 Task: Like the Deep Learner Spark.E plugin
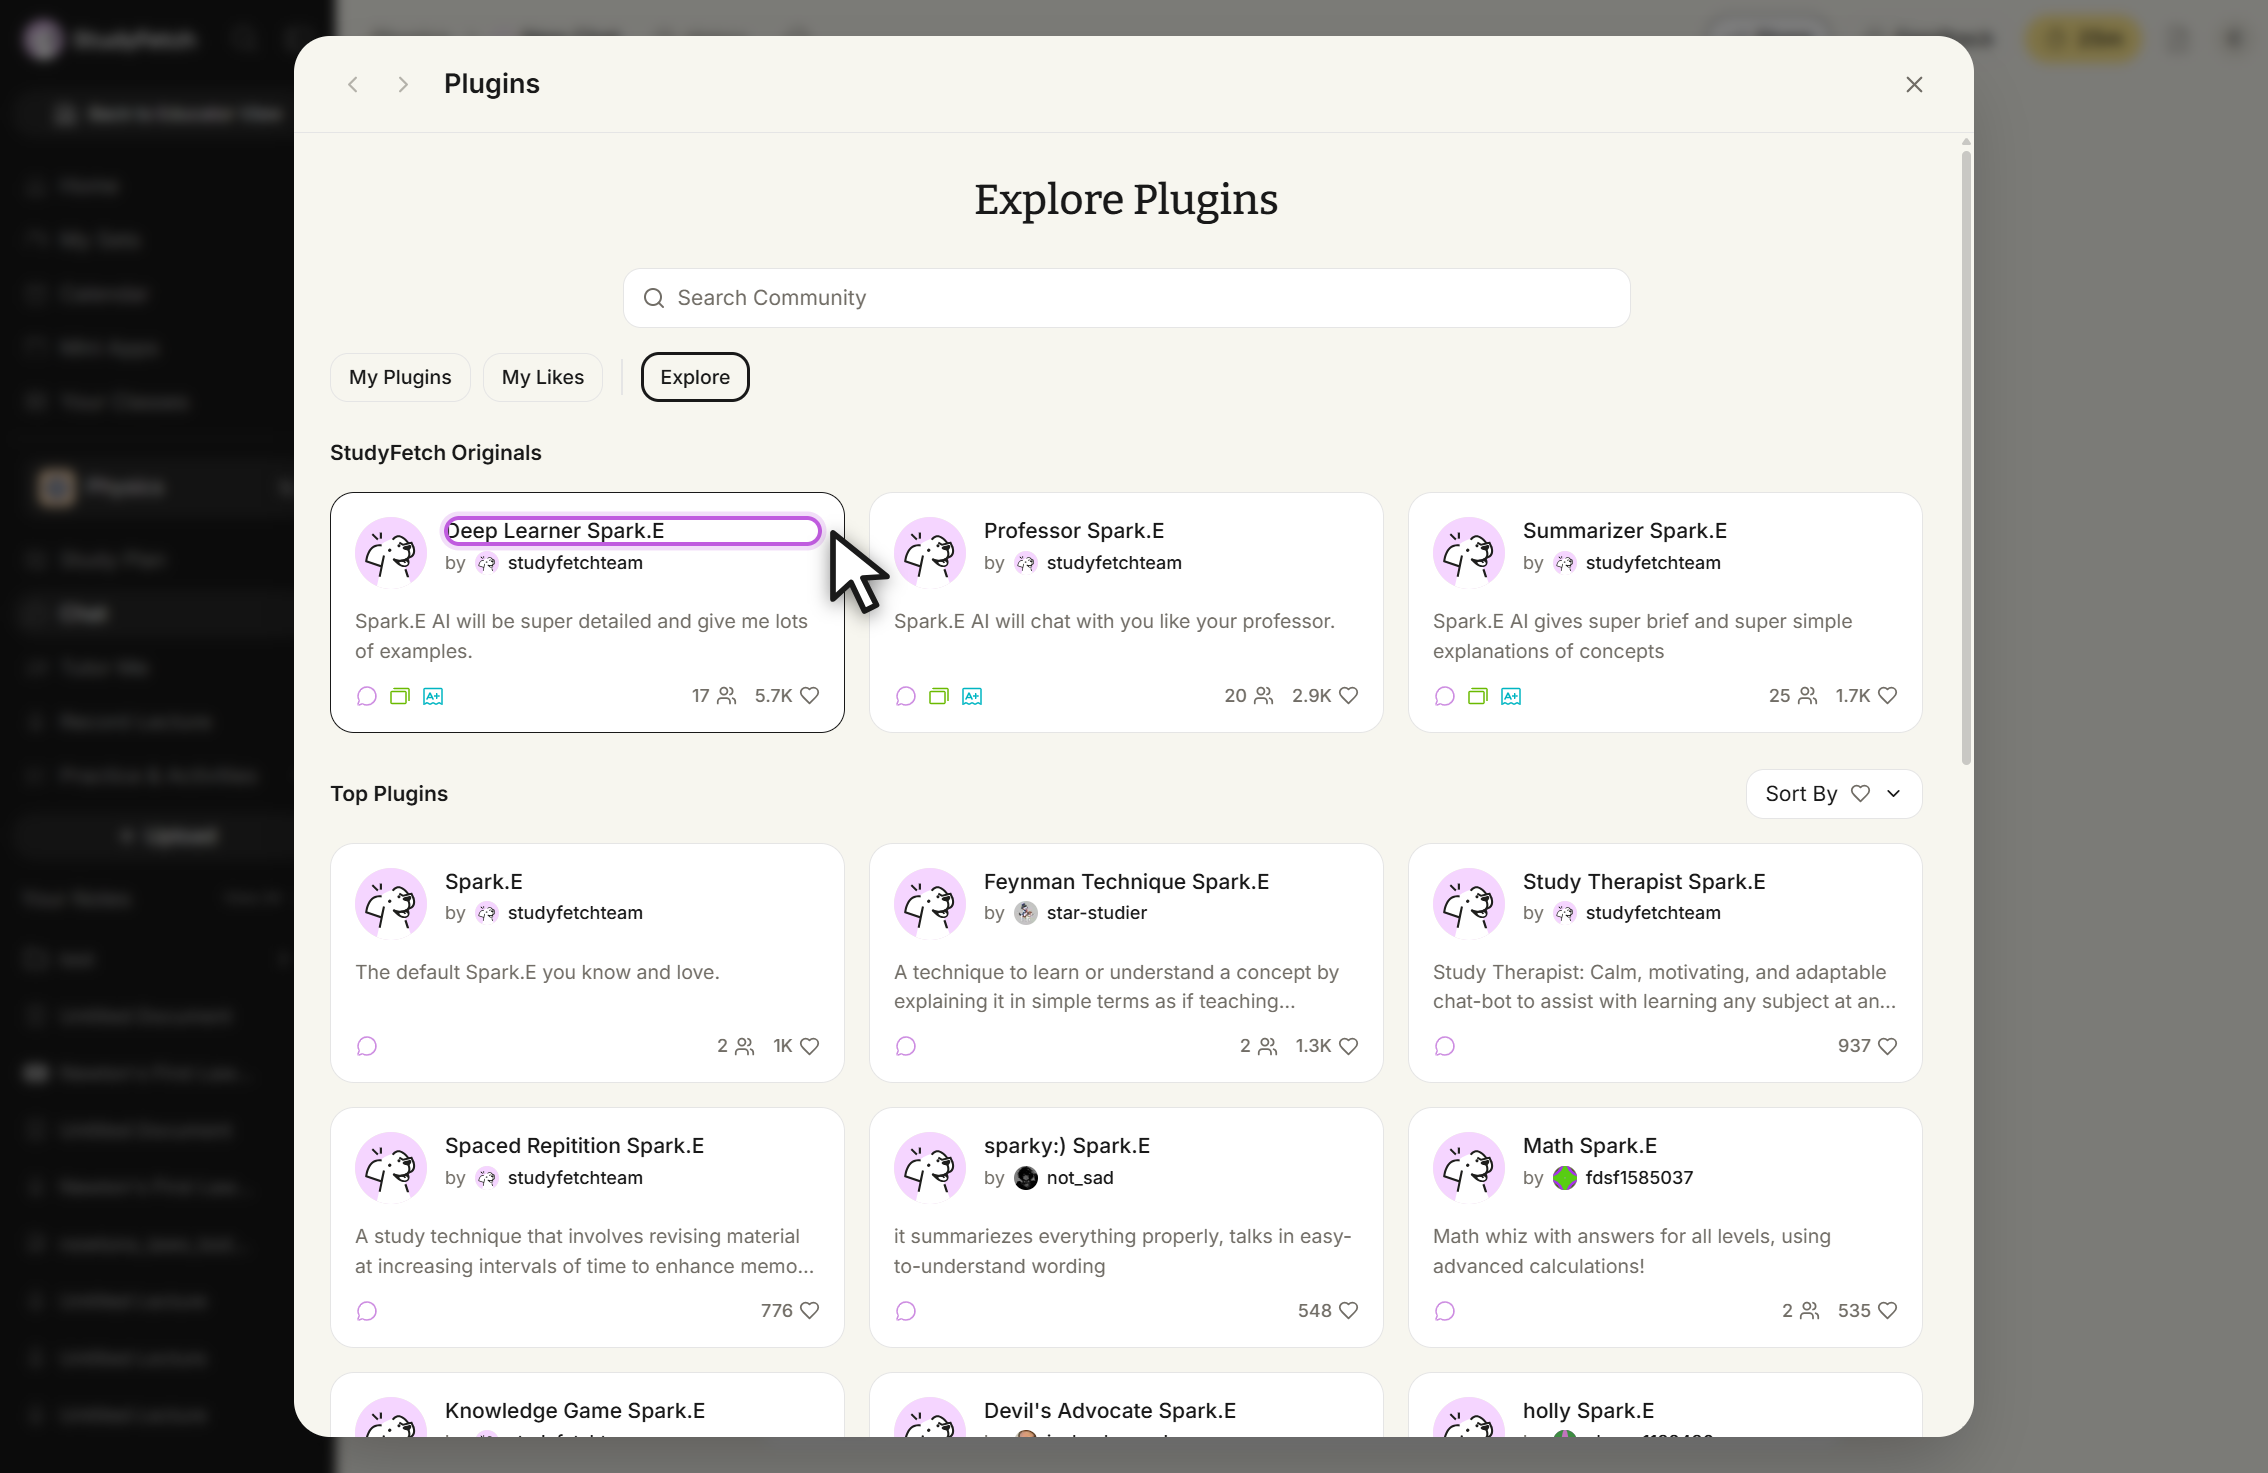810,696
